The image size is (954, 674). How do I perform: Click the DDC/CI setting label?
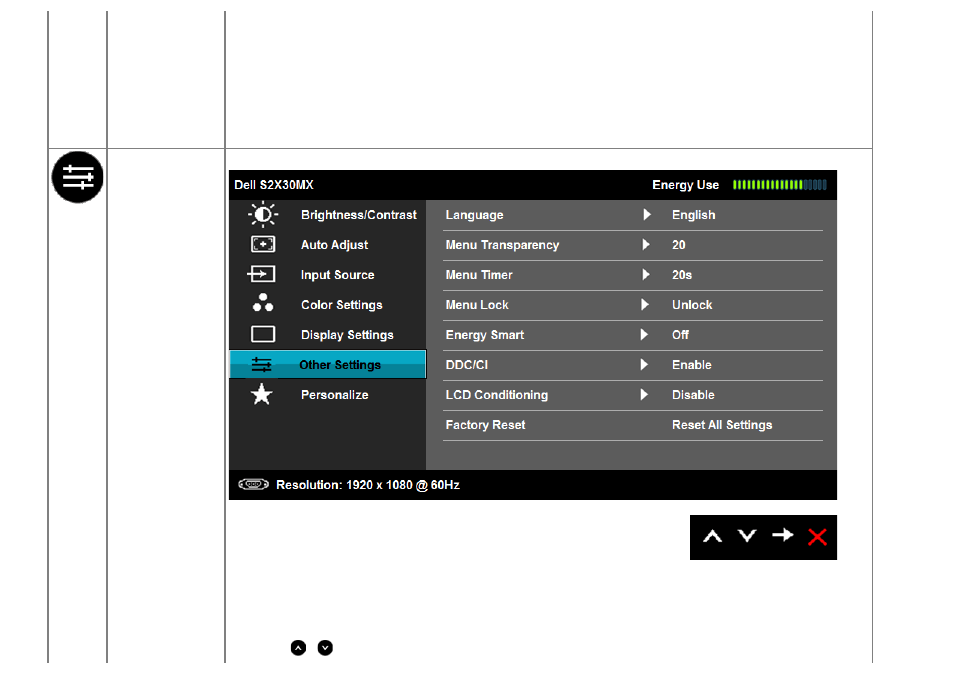[x=467, y=365]
